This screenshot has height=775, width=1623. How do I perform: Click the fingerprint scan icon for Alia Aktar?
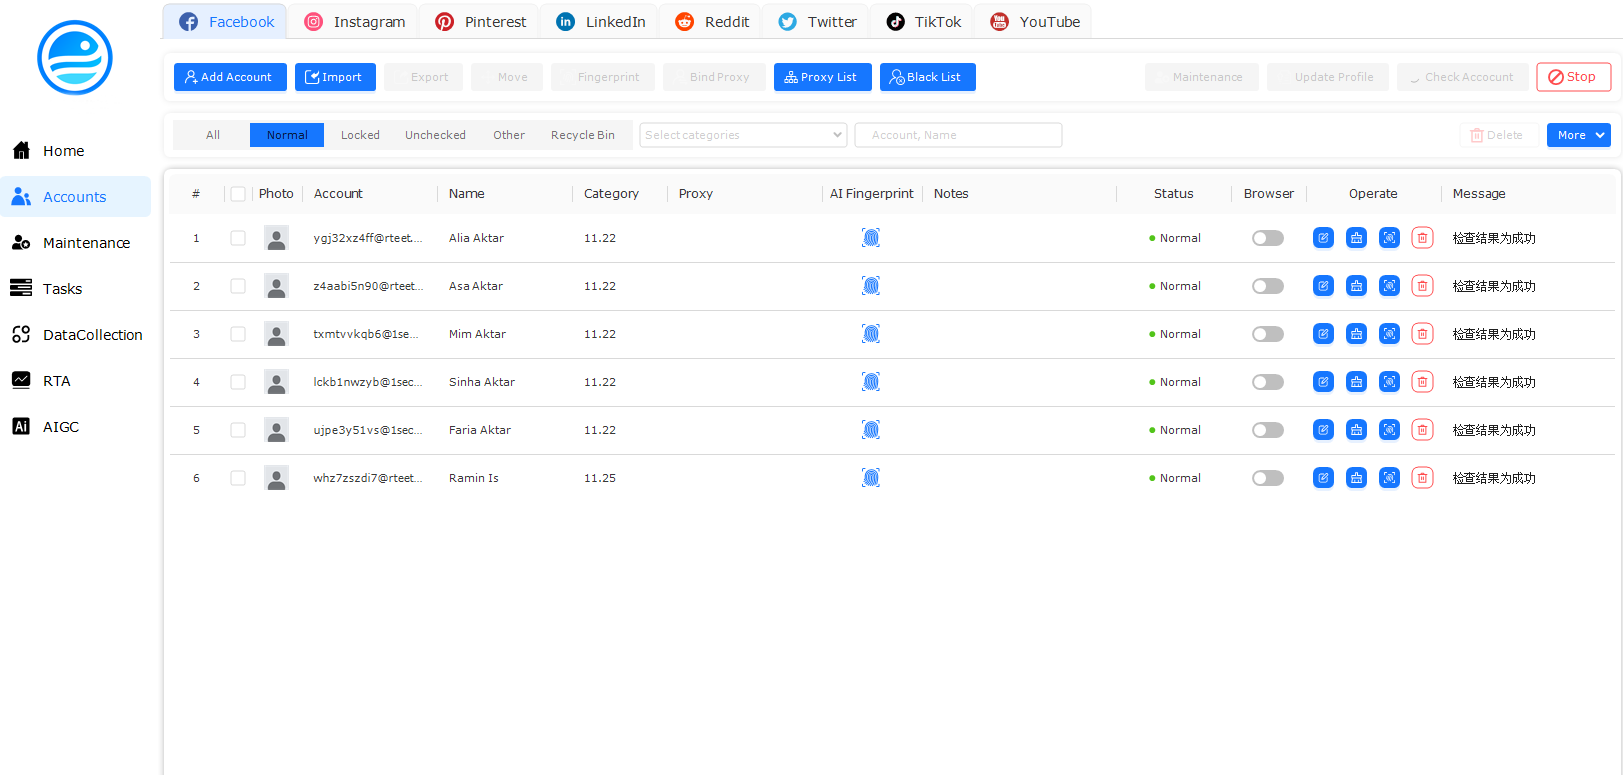(1389, 238)
